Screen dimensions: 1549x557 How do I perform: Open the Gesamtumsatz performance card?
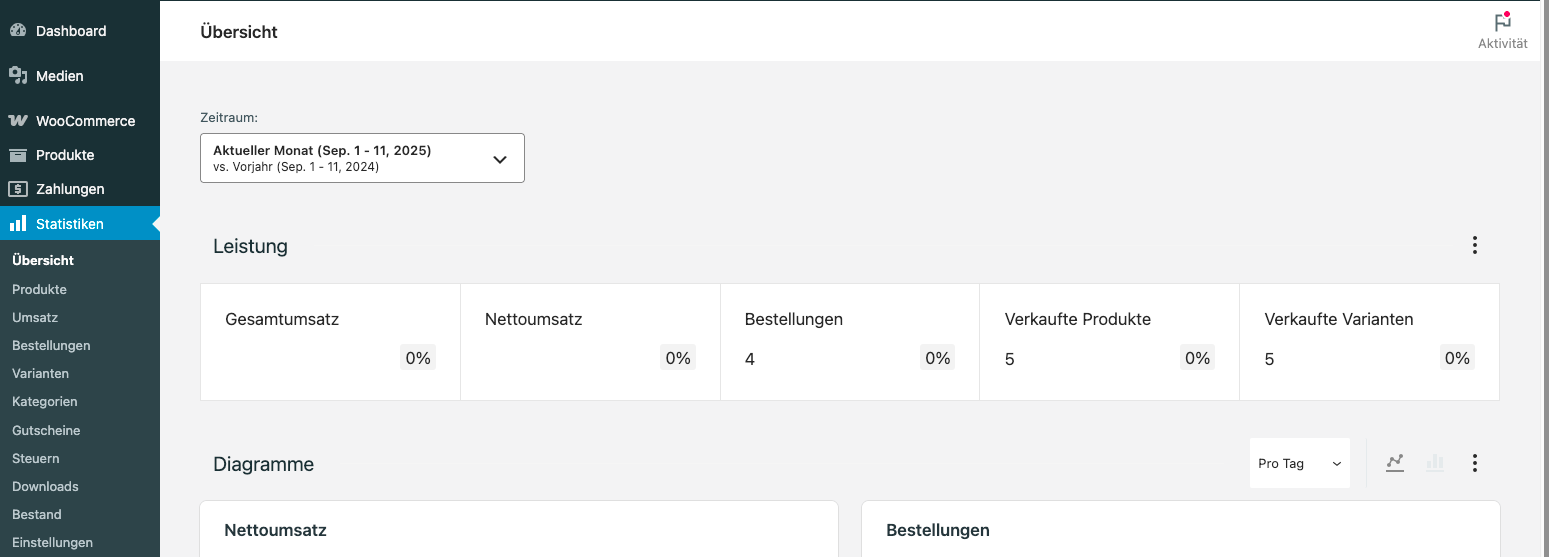330,341
